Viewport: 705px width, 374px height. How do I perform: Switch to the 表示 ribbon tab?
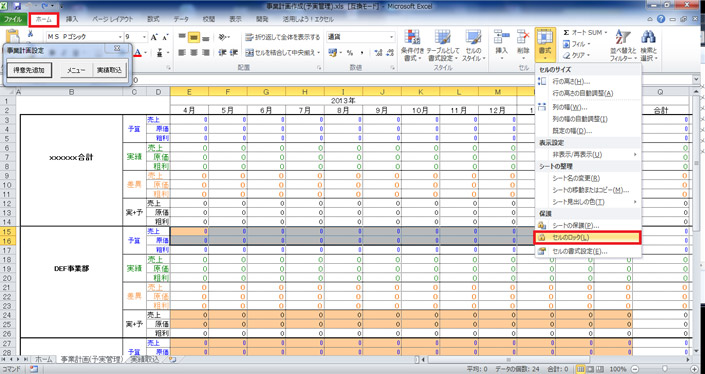(235, 19)
